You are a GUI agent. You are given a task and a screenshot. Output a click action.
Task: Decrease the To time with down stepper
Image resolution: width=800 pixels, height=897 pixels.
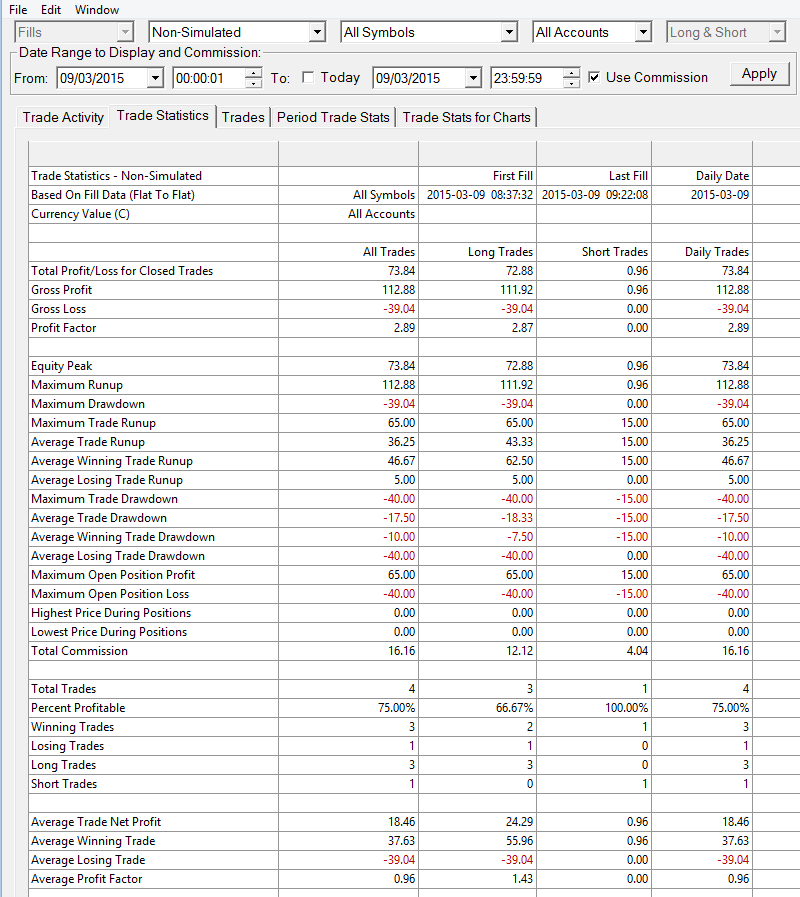(x=571, y=83)
